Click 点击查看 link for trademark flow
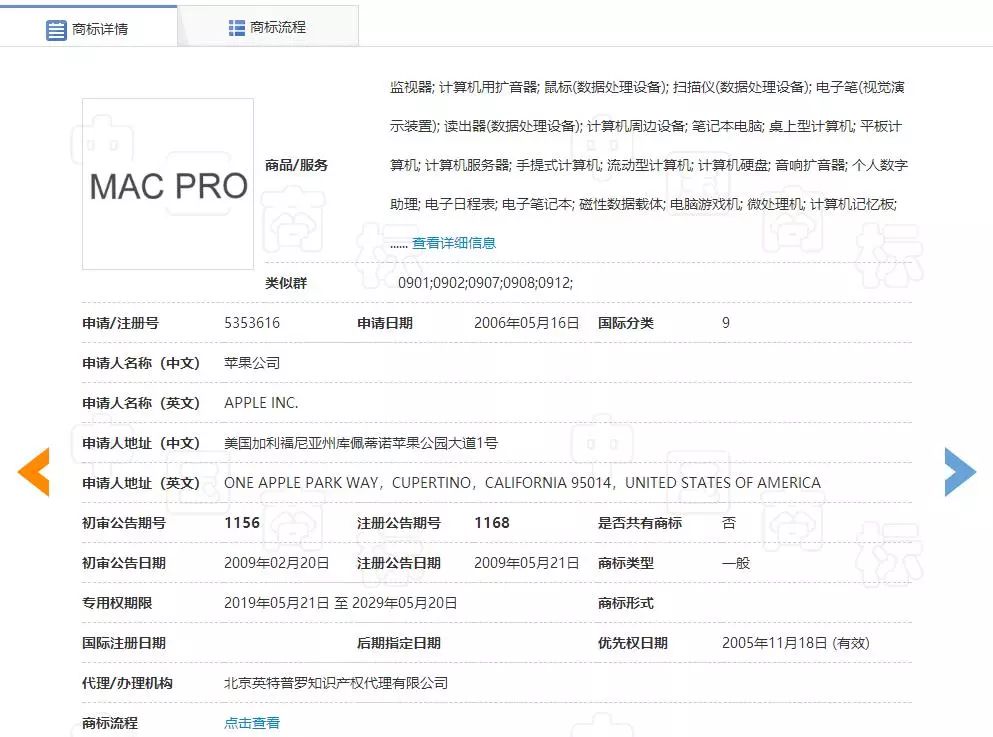 [x=252, y=722]
